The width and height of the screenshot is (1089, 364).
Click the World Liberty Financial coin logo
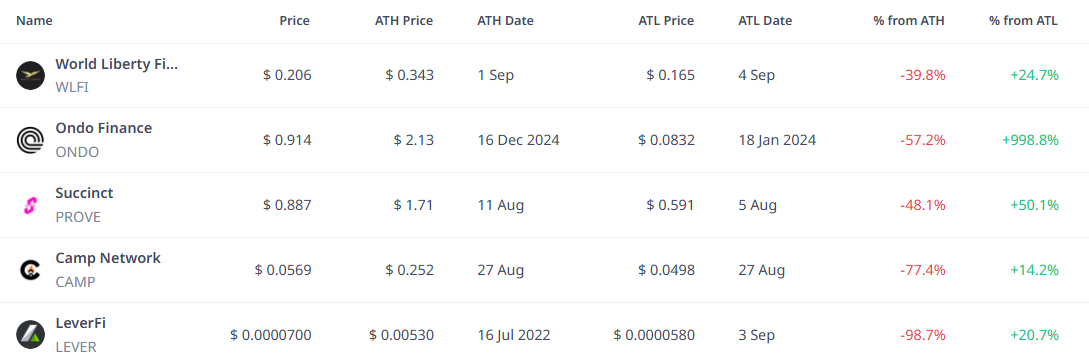click(31, 75)
